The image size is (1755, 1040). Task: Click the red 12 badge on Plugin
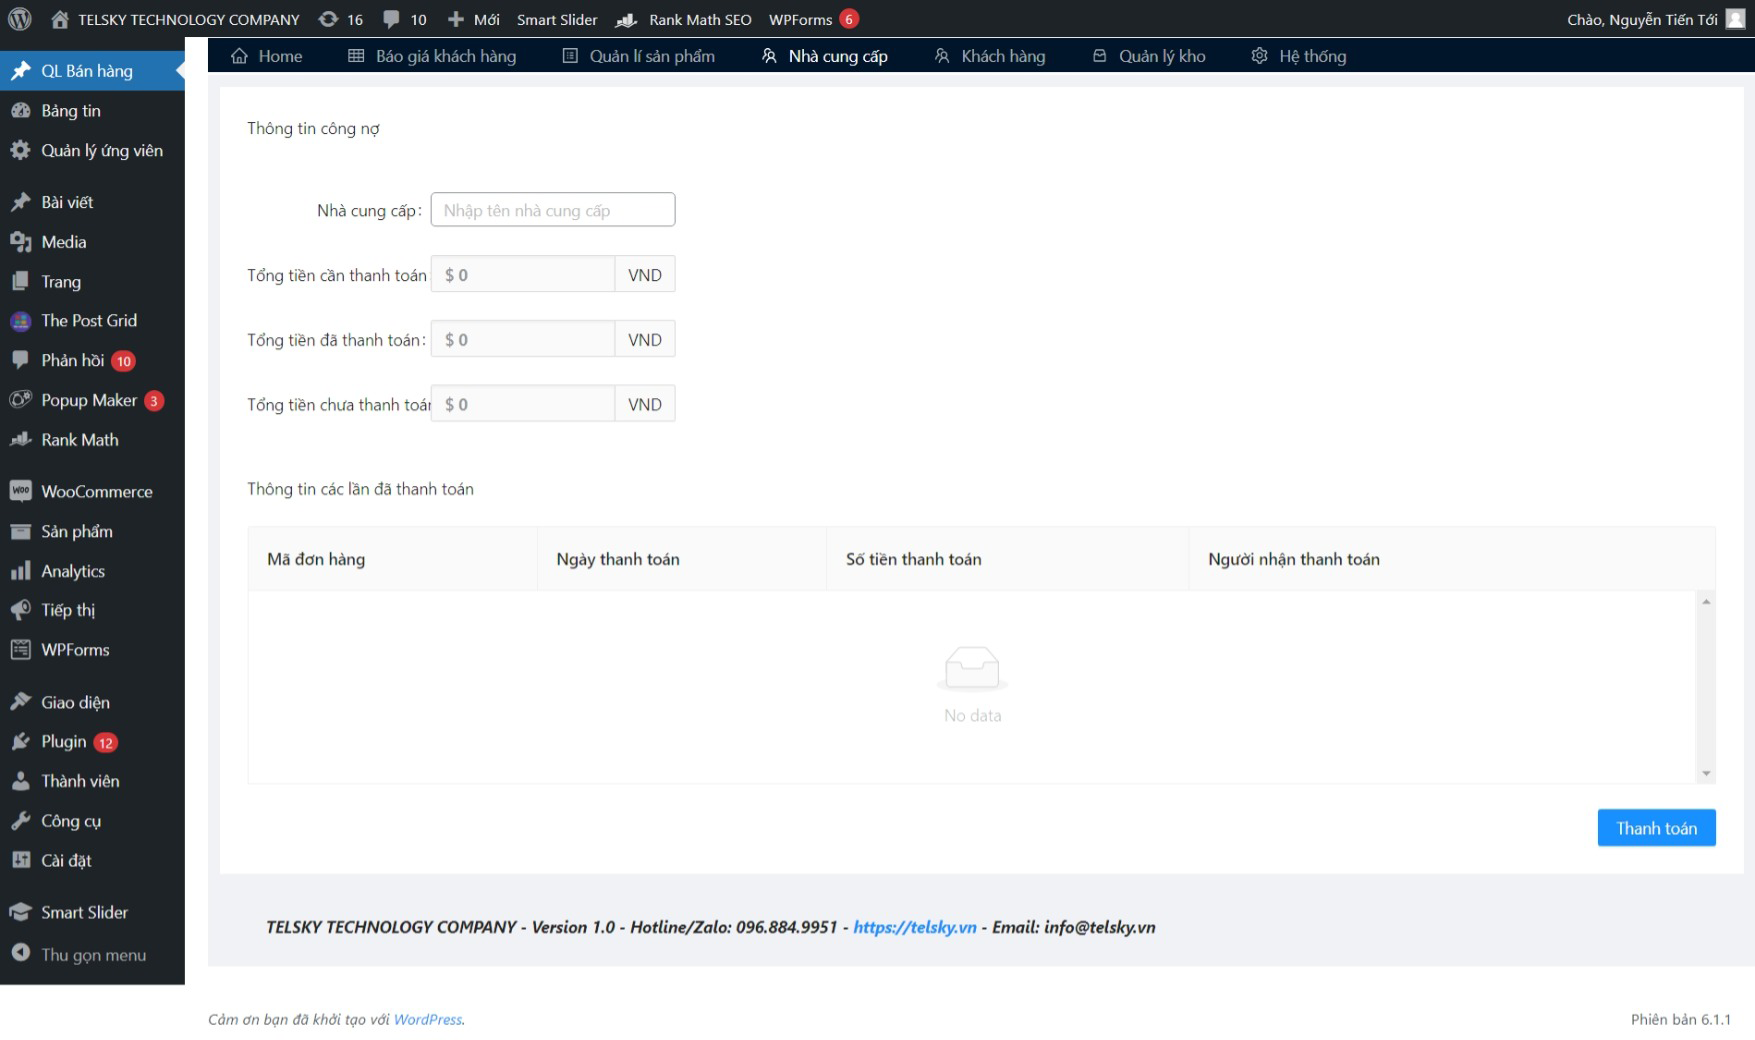pos(106,743)
